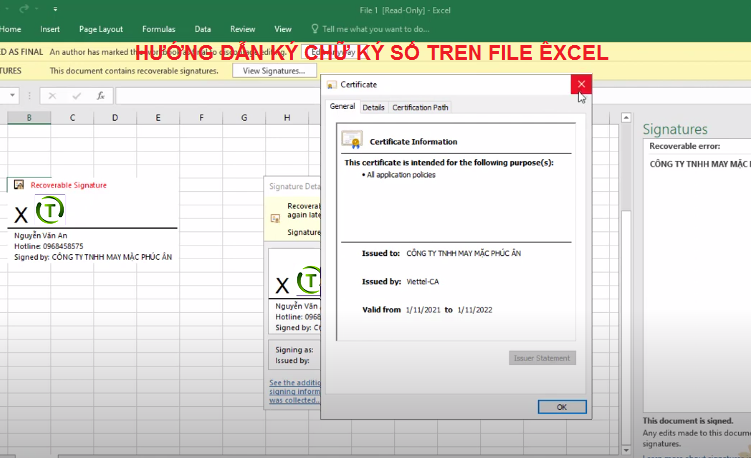The height and width of the screenshot is (458, 751).
Task: Click 'All application policies' purpose text
Action: tap(401, 175)
